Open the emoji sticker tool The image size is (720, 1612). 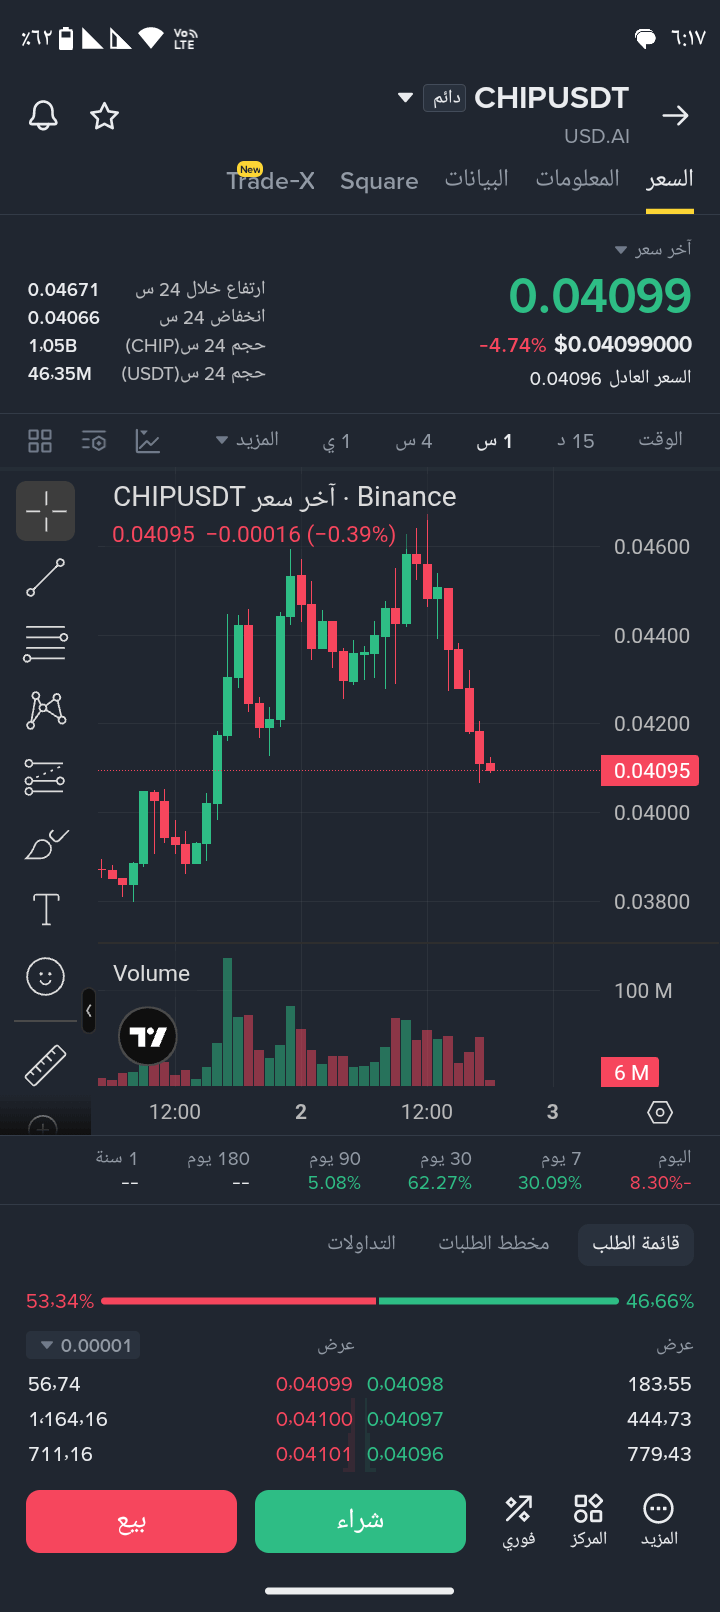[x=45, y=976]
